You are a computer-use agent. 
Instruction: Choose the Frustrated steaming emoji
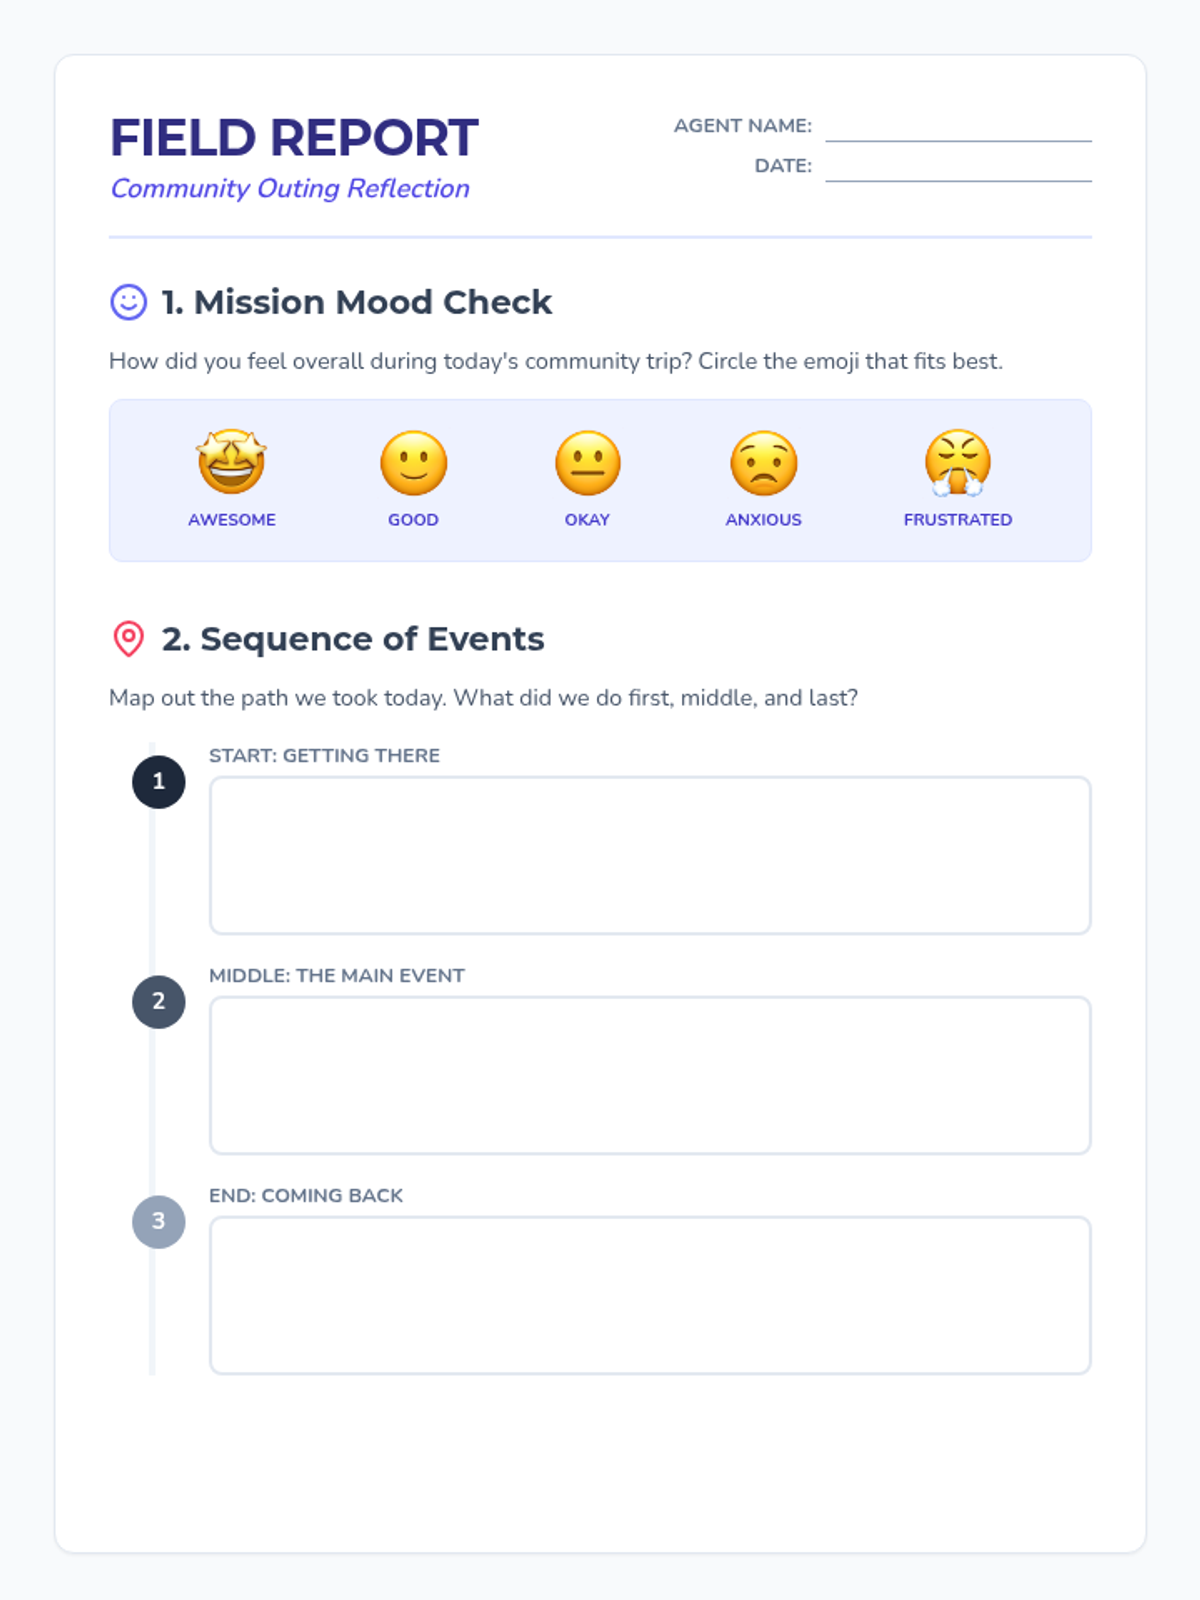(x=957, y=462)
